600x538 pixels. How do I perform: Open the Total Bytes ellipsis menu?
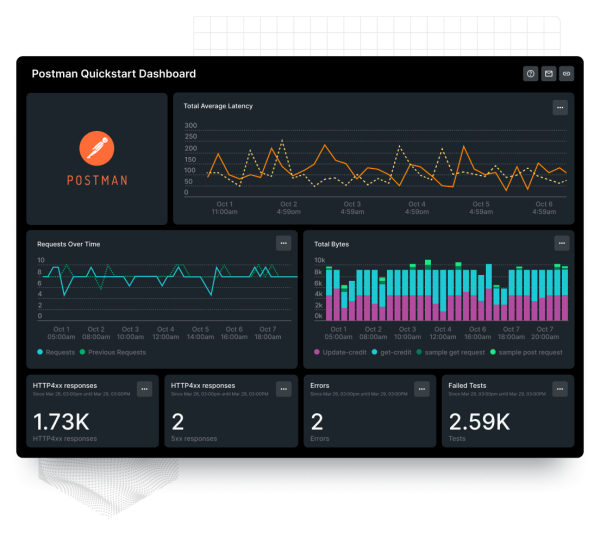coord(562,243)
